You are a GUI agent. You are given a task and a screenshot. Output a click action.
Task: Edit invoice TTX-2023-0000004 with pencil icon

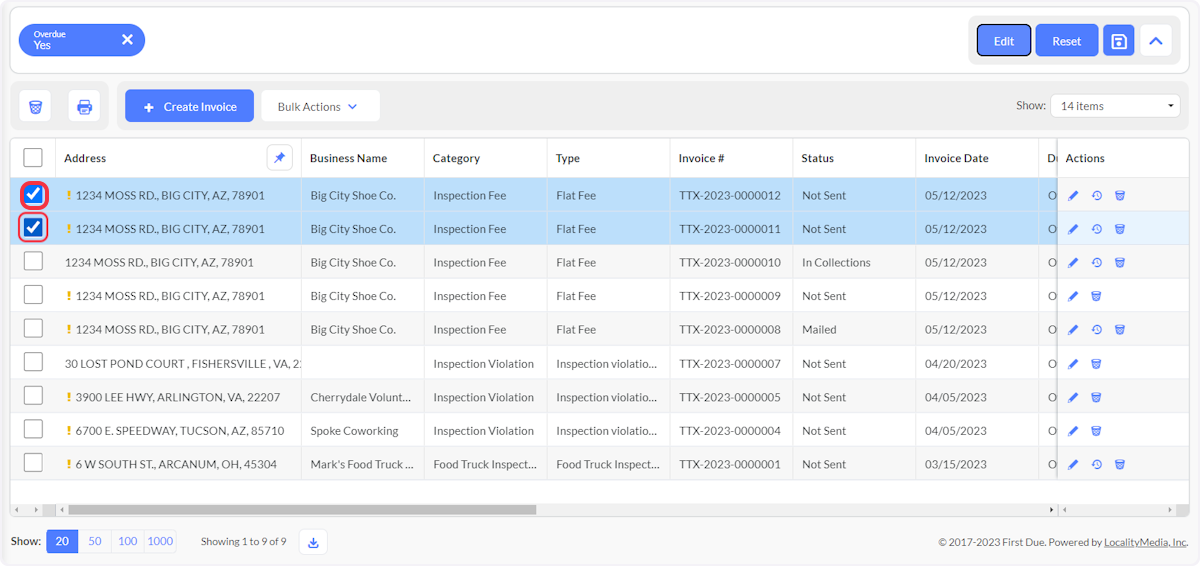tap(1073, 431)
